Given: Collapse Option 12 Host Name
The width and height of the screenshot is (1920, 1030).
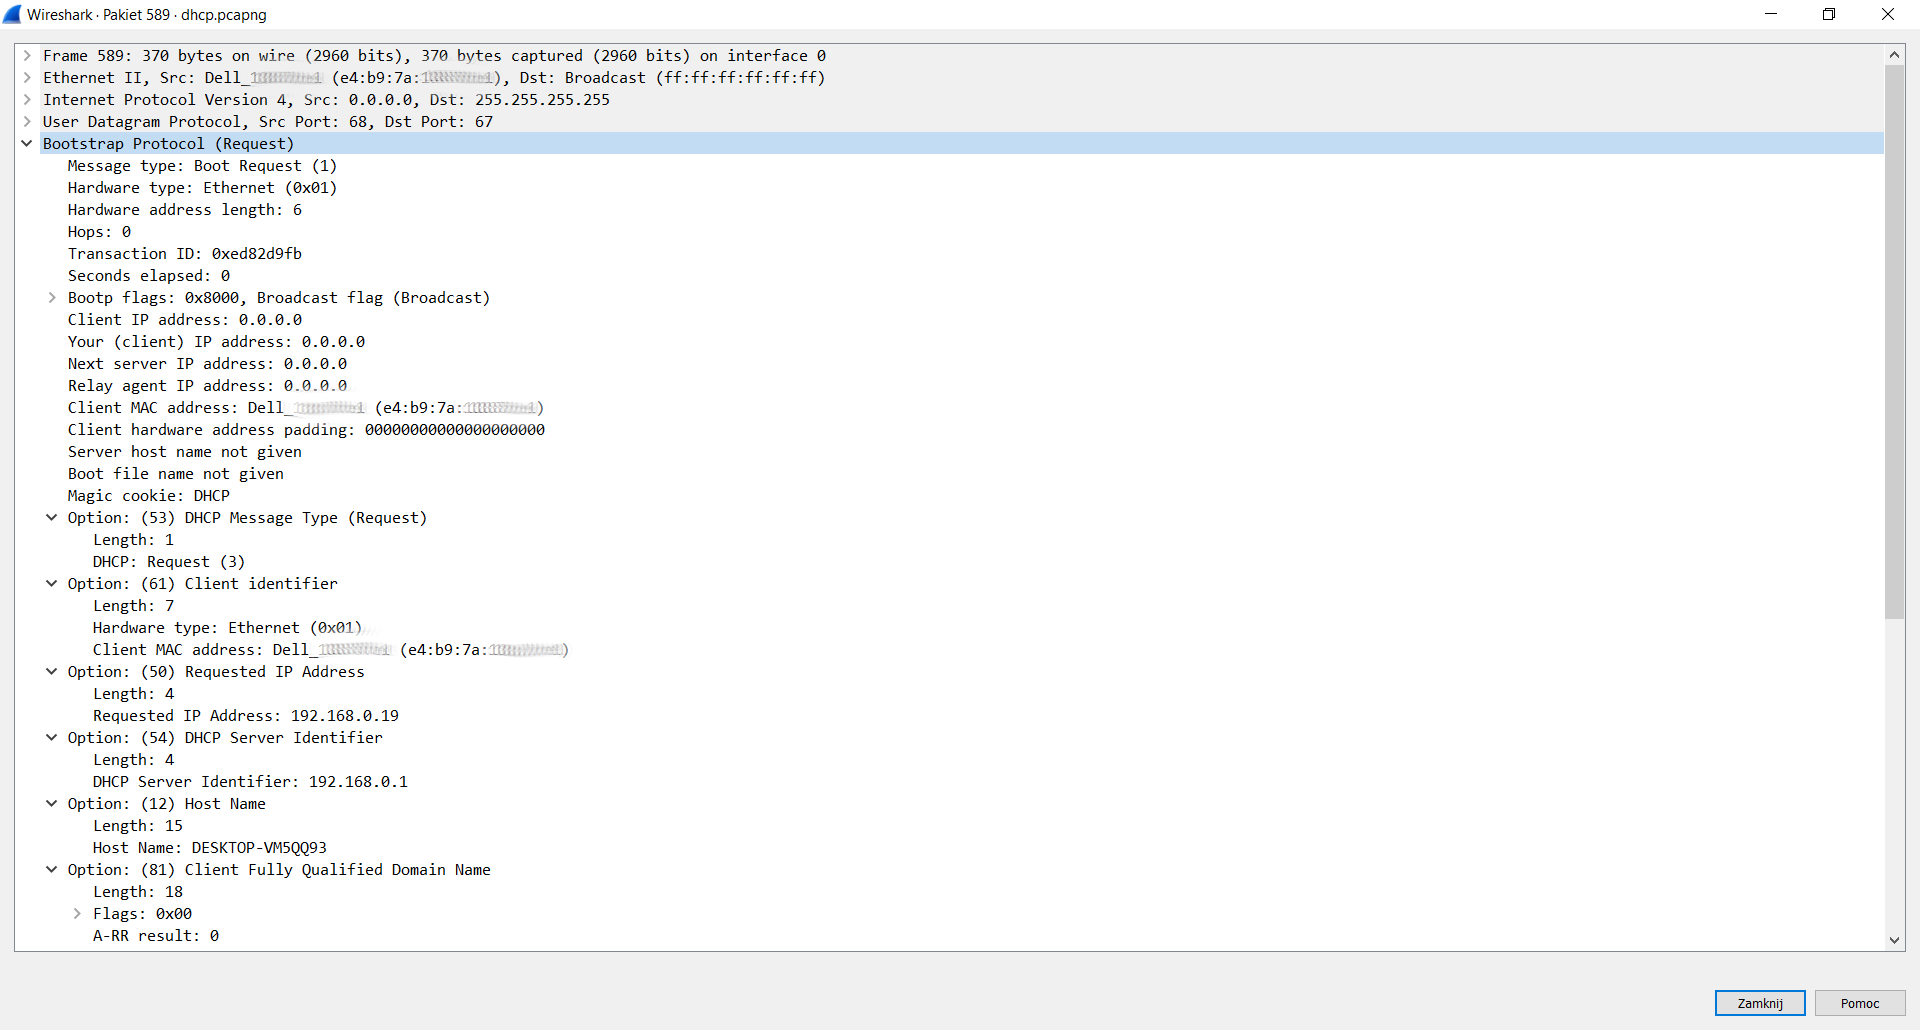Looking at the screenshot, I should 52,804.
